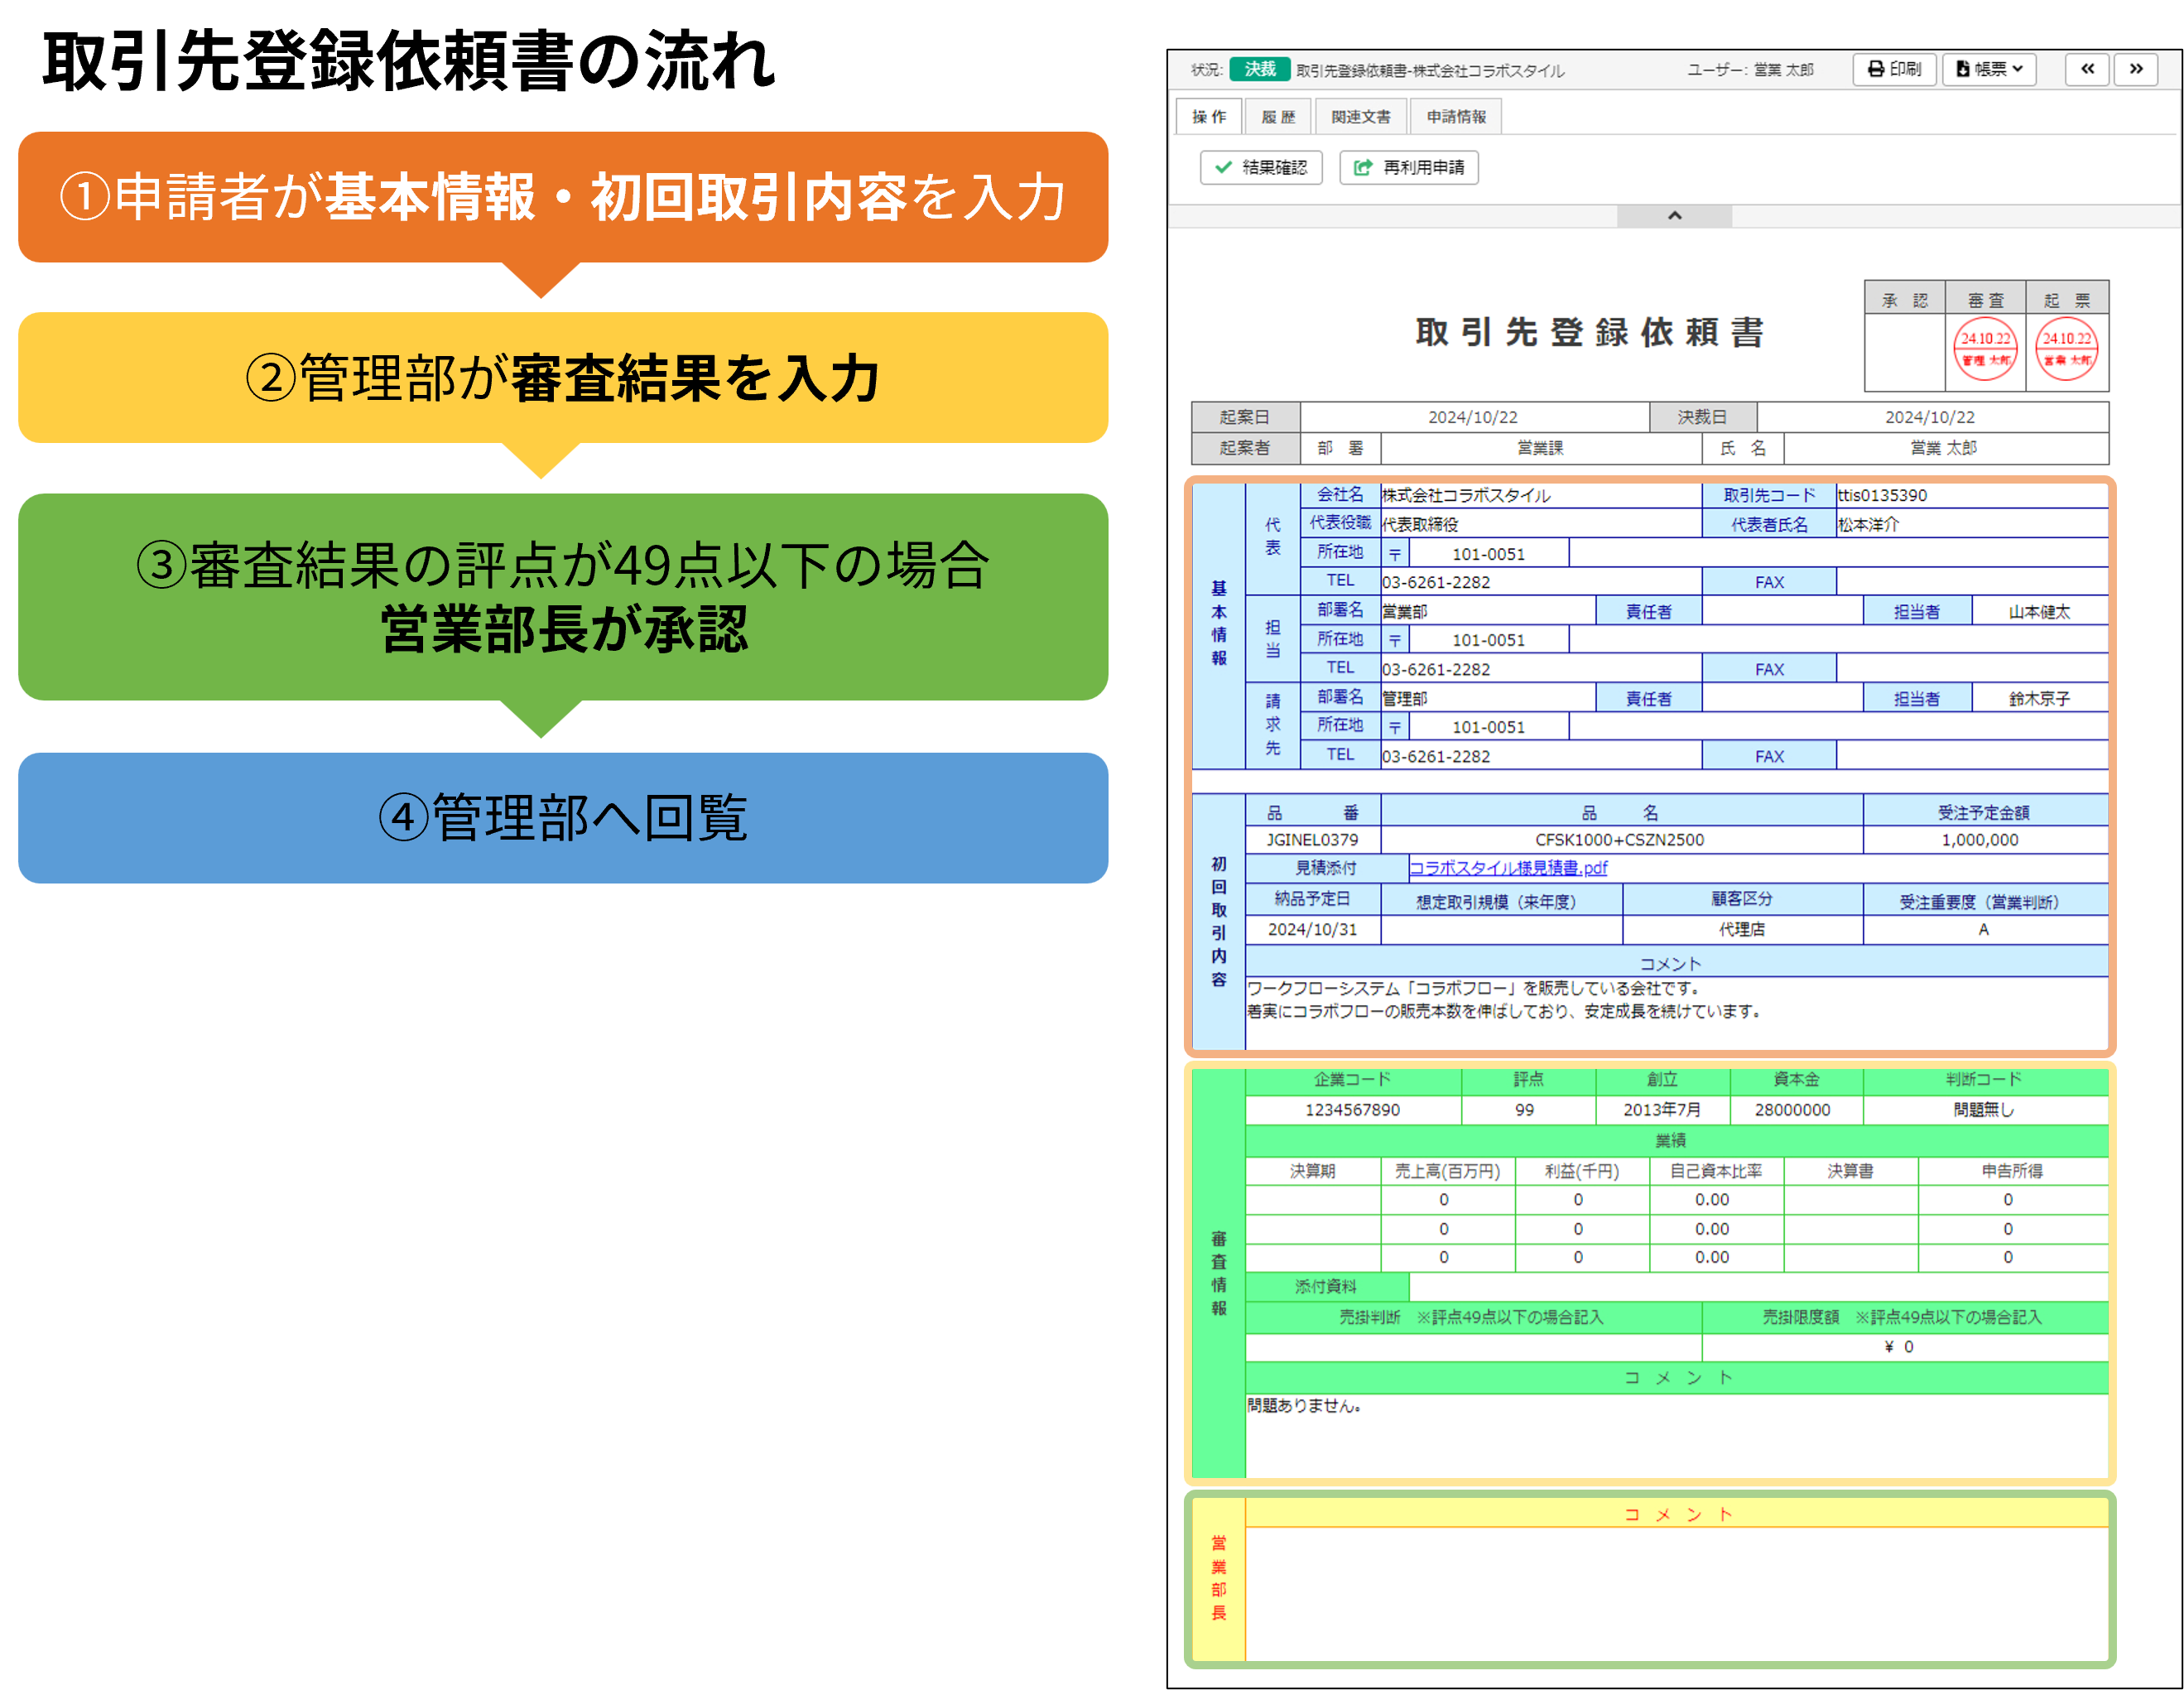The image size is (2184, 1690).
Task: Click the 顧客区分 value 代理店
Action: (1742, 930)
